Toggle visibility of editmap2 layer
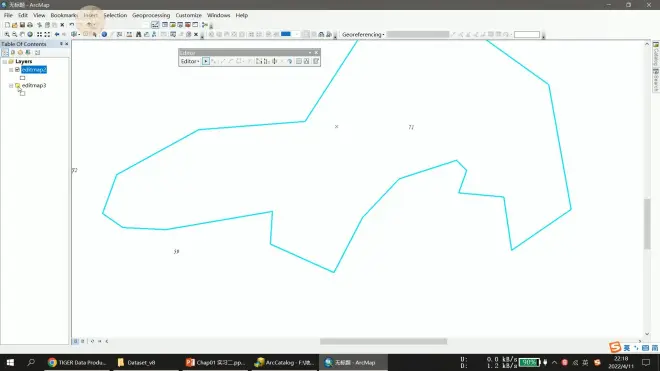The height and width of the screenshot is (371, 660). tap(17, 69)
